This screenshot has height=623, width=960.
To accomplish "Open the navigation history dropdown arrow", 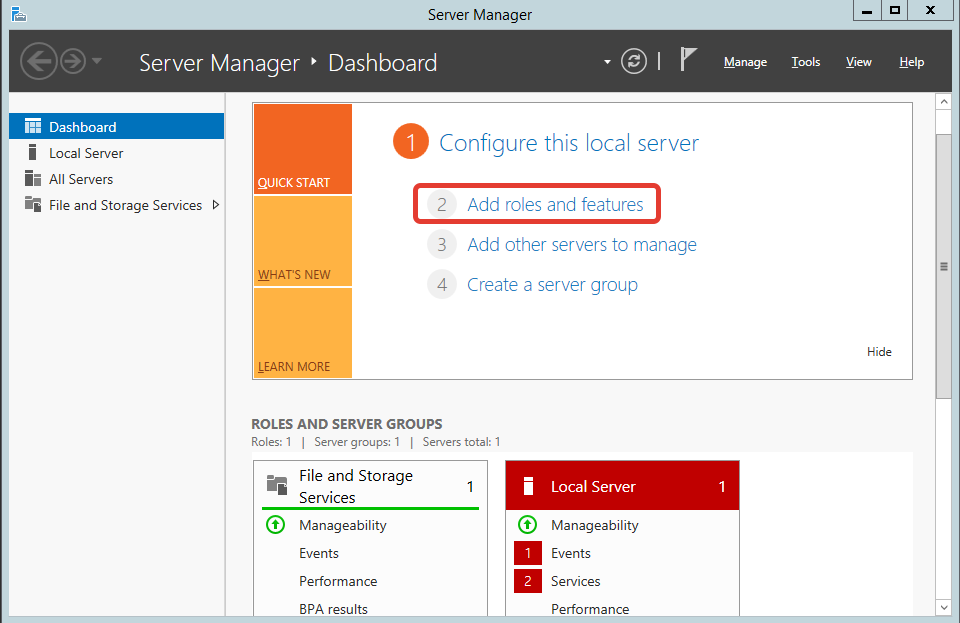I will click(x=97, y=62).
